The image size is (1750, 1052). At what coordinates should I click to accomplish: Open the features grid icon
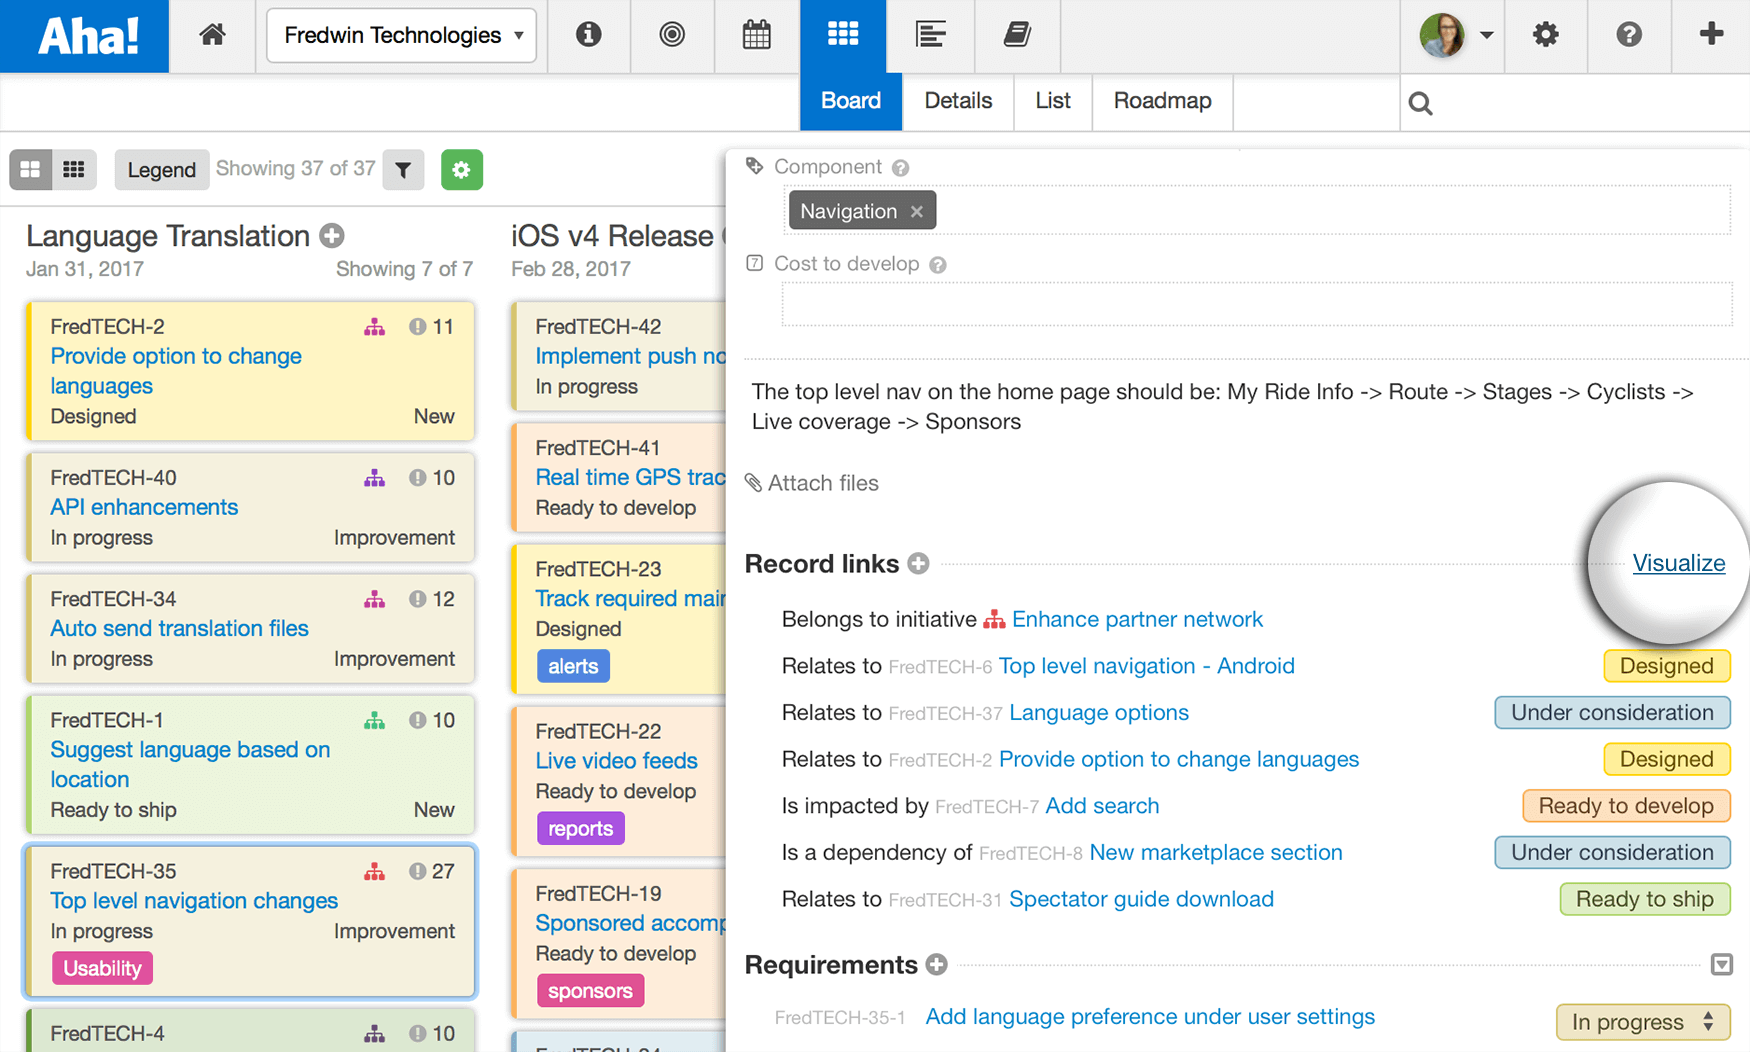point(843,35)
